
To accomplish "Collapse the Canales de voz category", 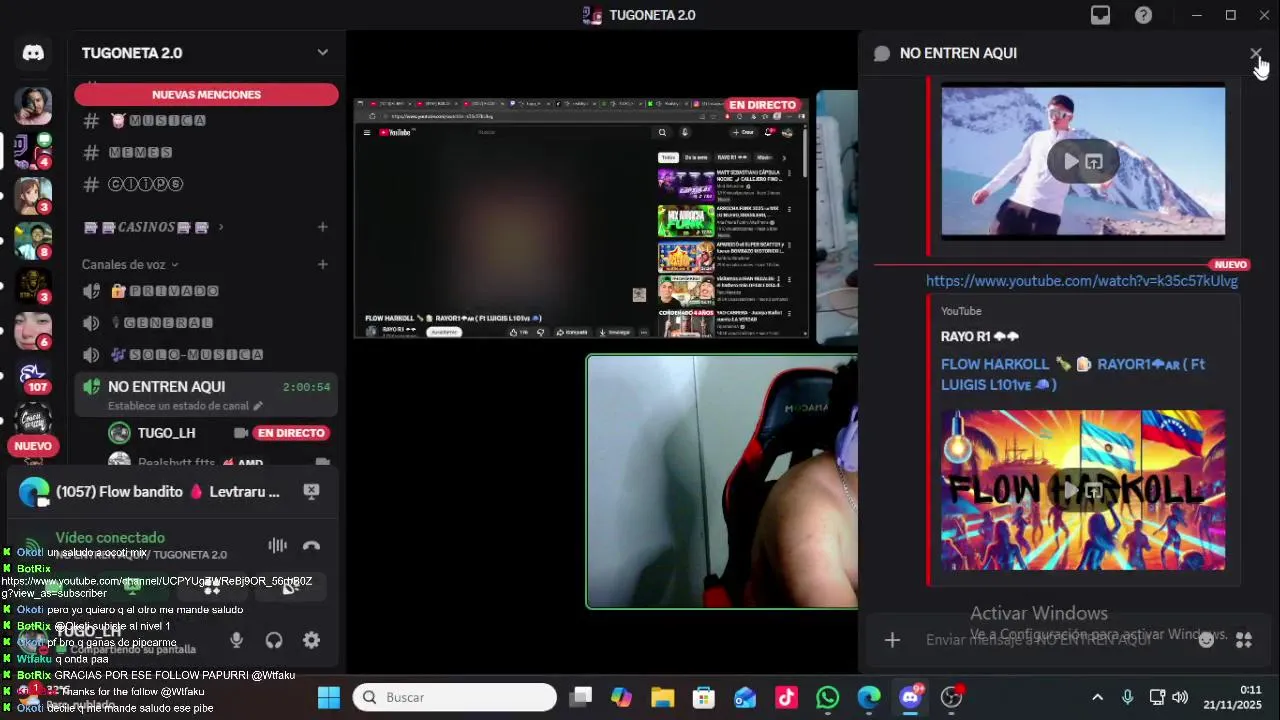I will [130, 264].
